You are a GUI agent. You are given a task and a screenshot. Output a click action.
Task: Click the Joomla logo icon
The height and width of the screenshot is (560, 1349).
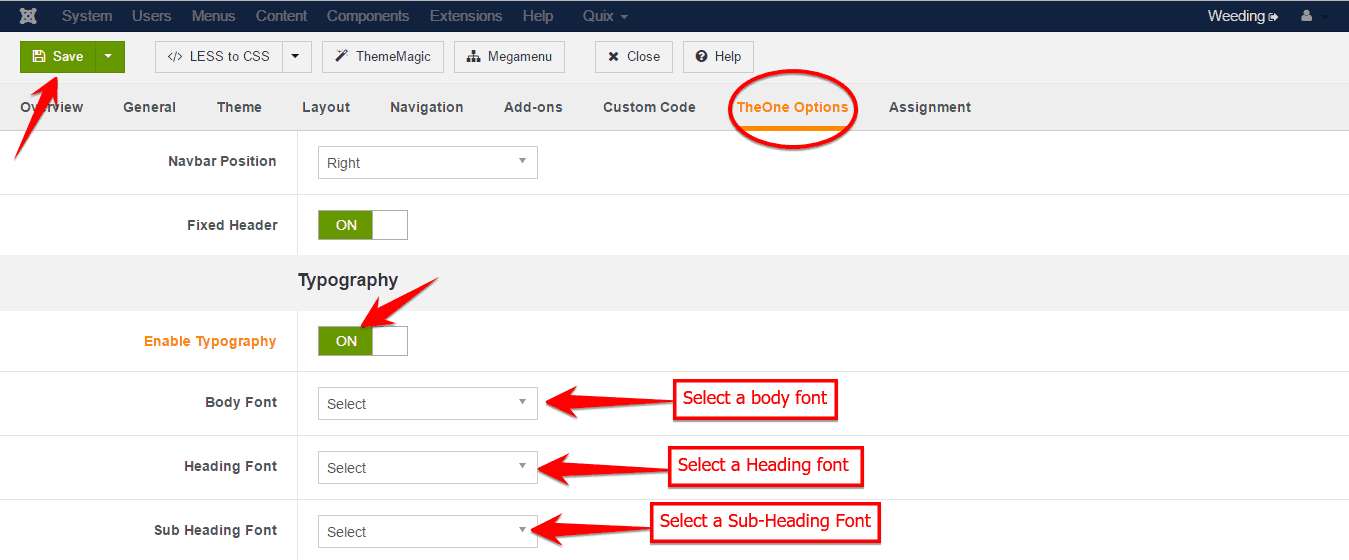click(28, 16)
